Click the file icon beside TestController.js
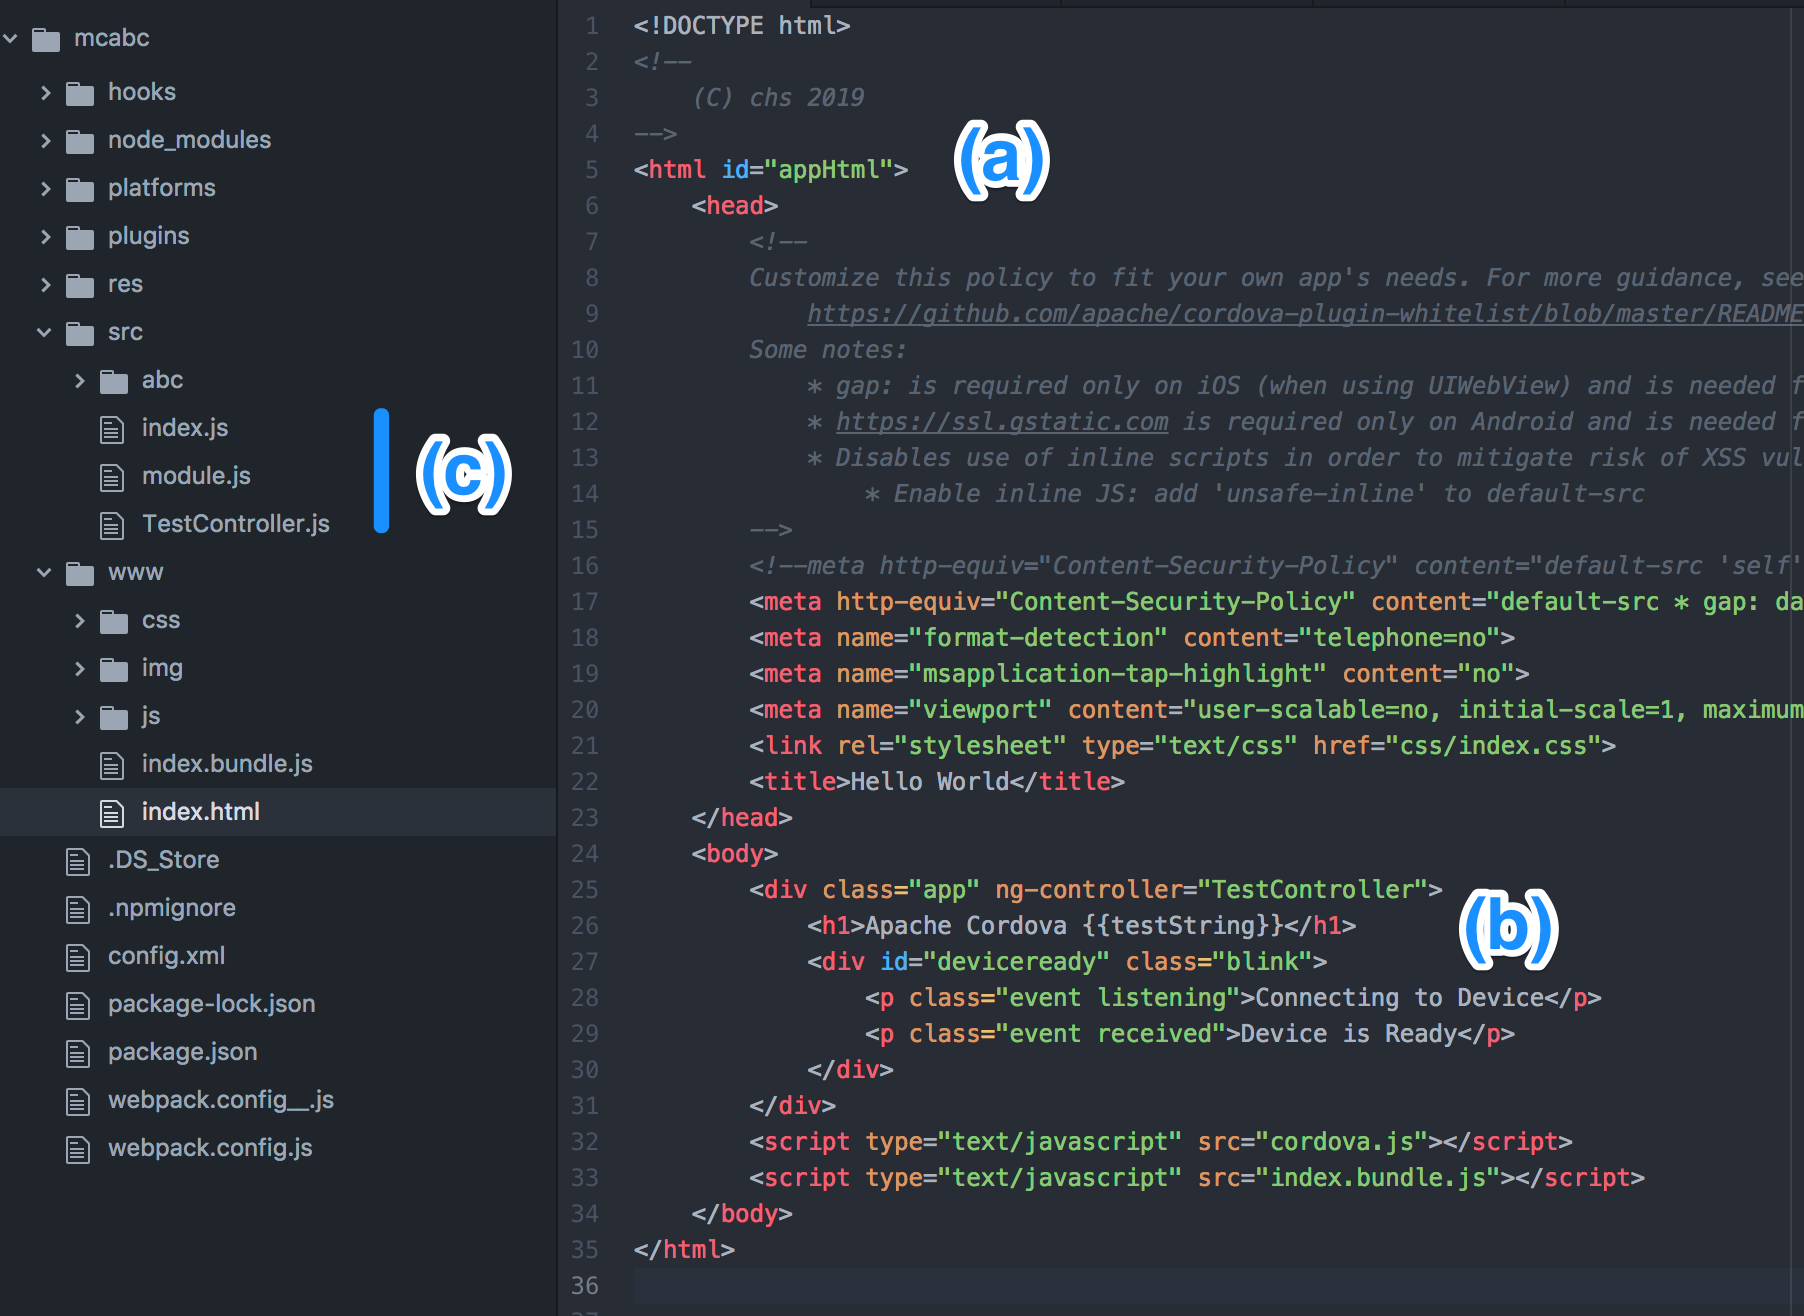 (112, 524)
